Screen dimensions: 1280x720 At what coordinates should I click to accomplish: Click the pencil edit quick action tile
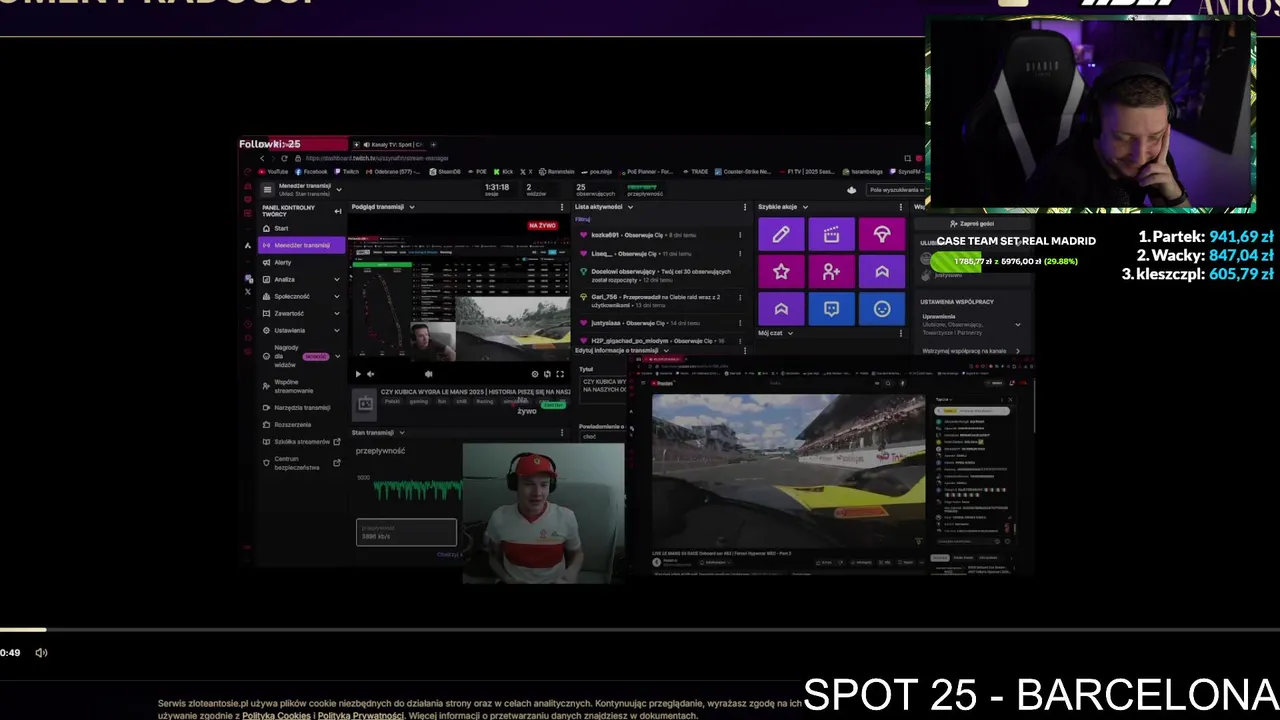pyautogui.click(x=781, y=234)
